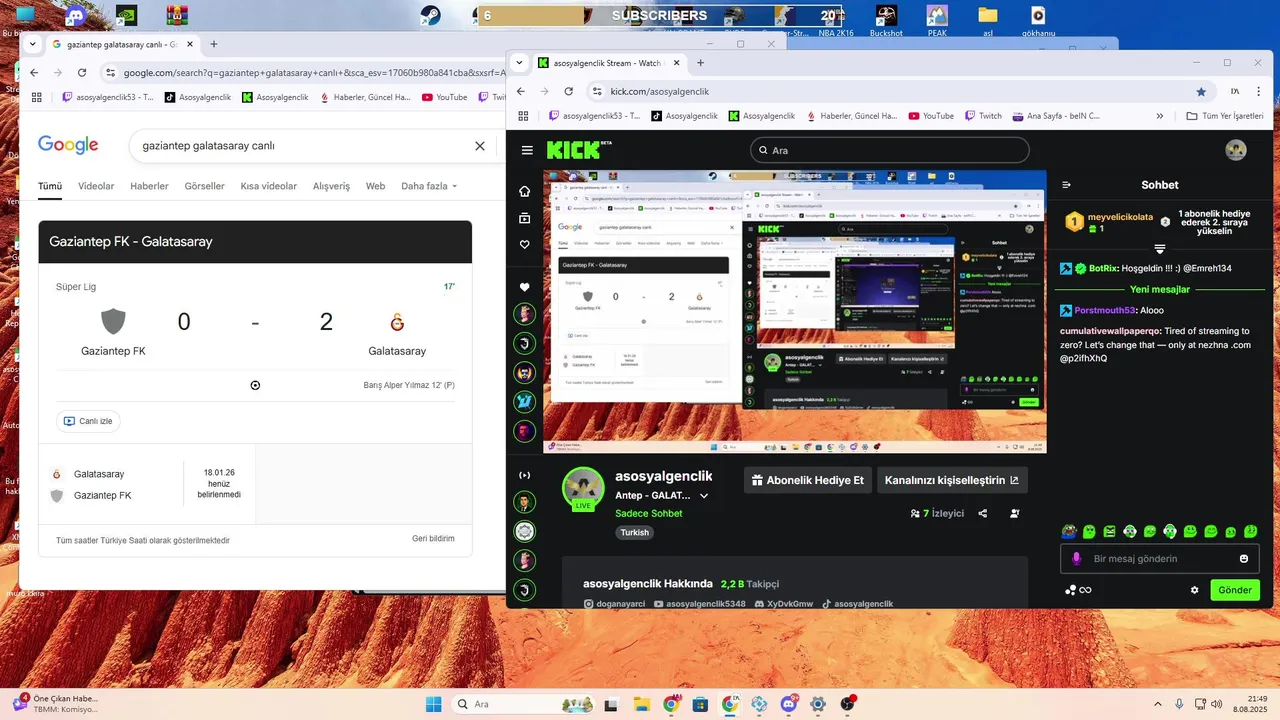
Task: Expand the pinned leaderboard in chat
Action: (1160, 249)
